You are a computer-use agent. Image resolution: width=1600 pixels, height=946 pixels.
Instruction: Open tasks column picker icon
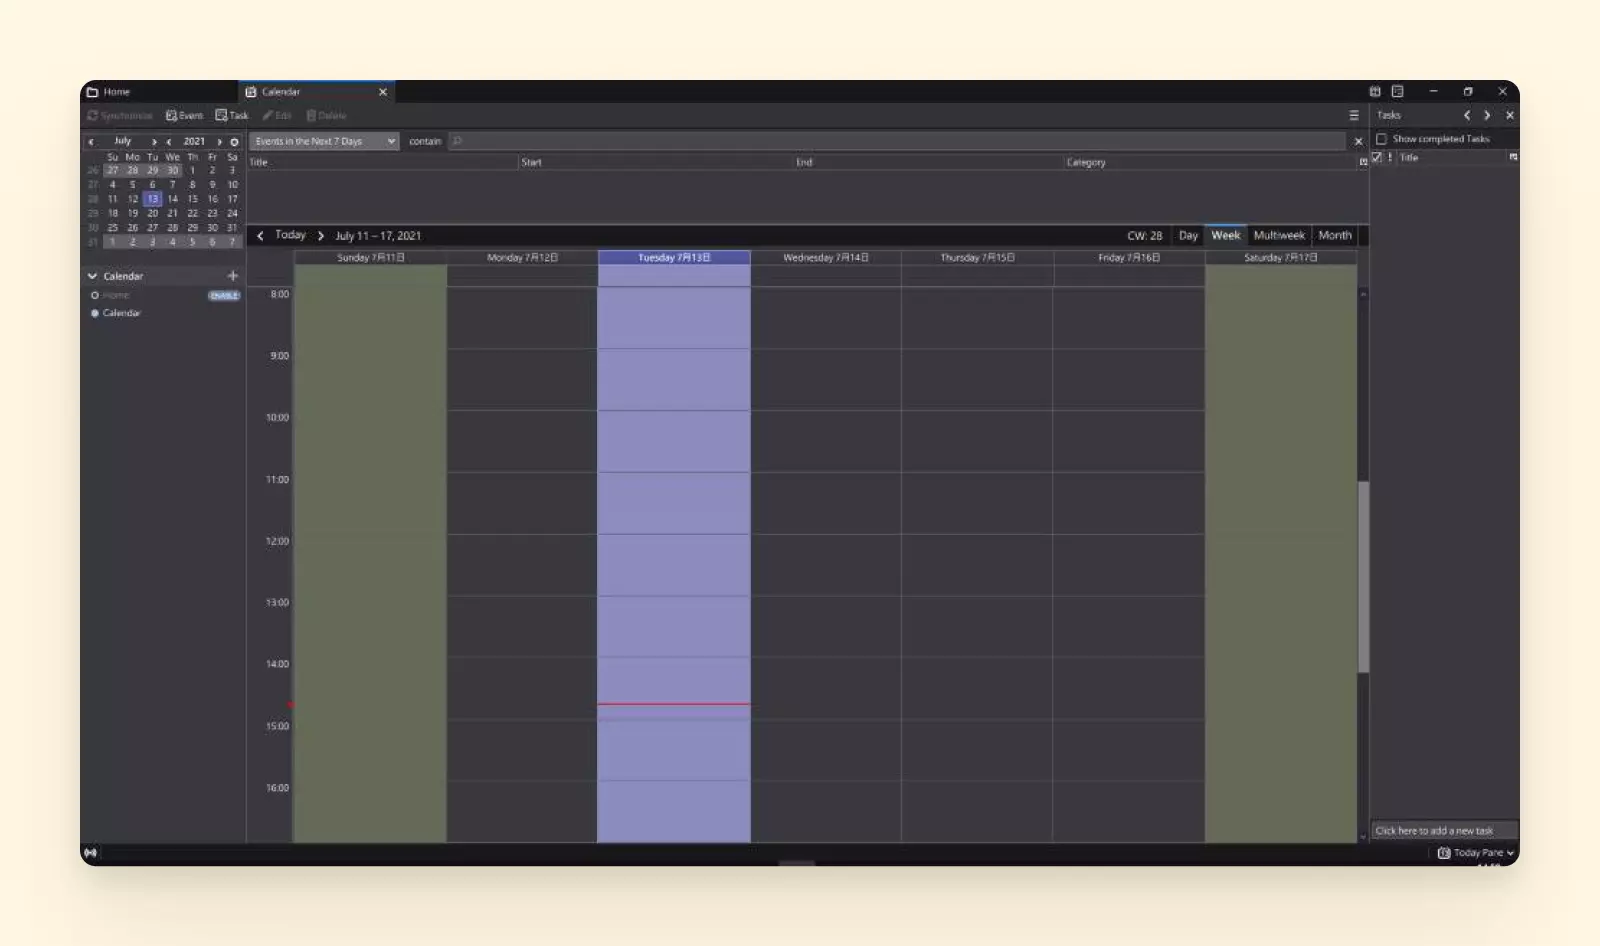(1513, 157)
